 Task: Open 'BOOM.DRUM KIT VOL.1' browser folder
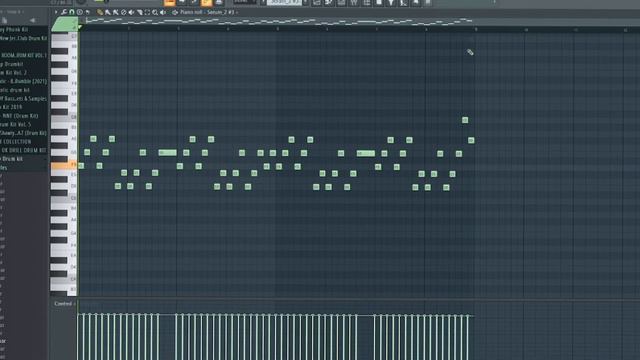tap(24, 55)
